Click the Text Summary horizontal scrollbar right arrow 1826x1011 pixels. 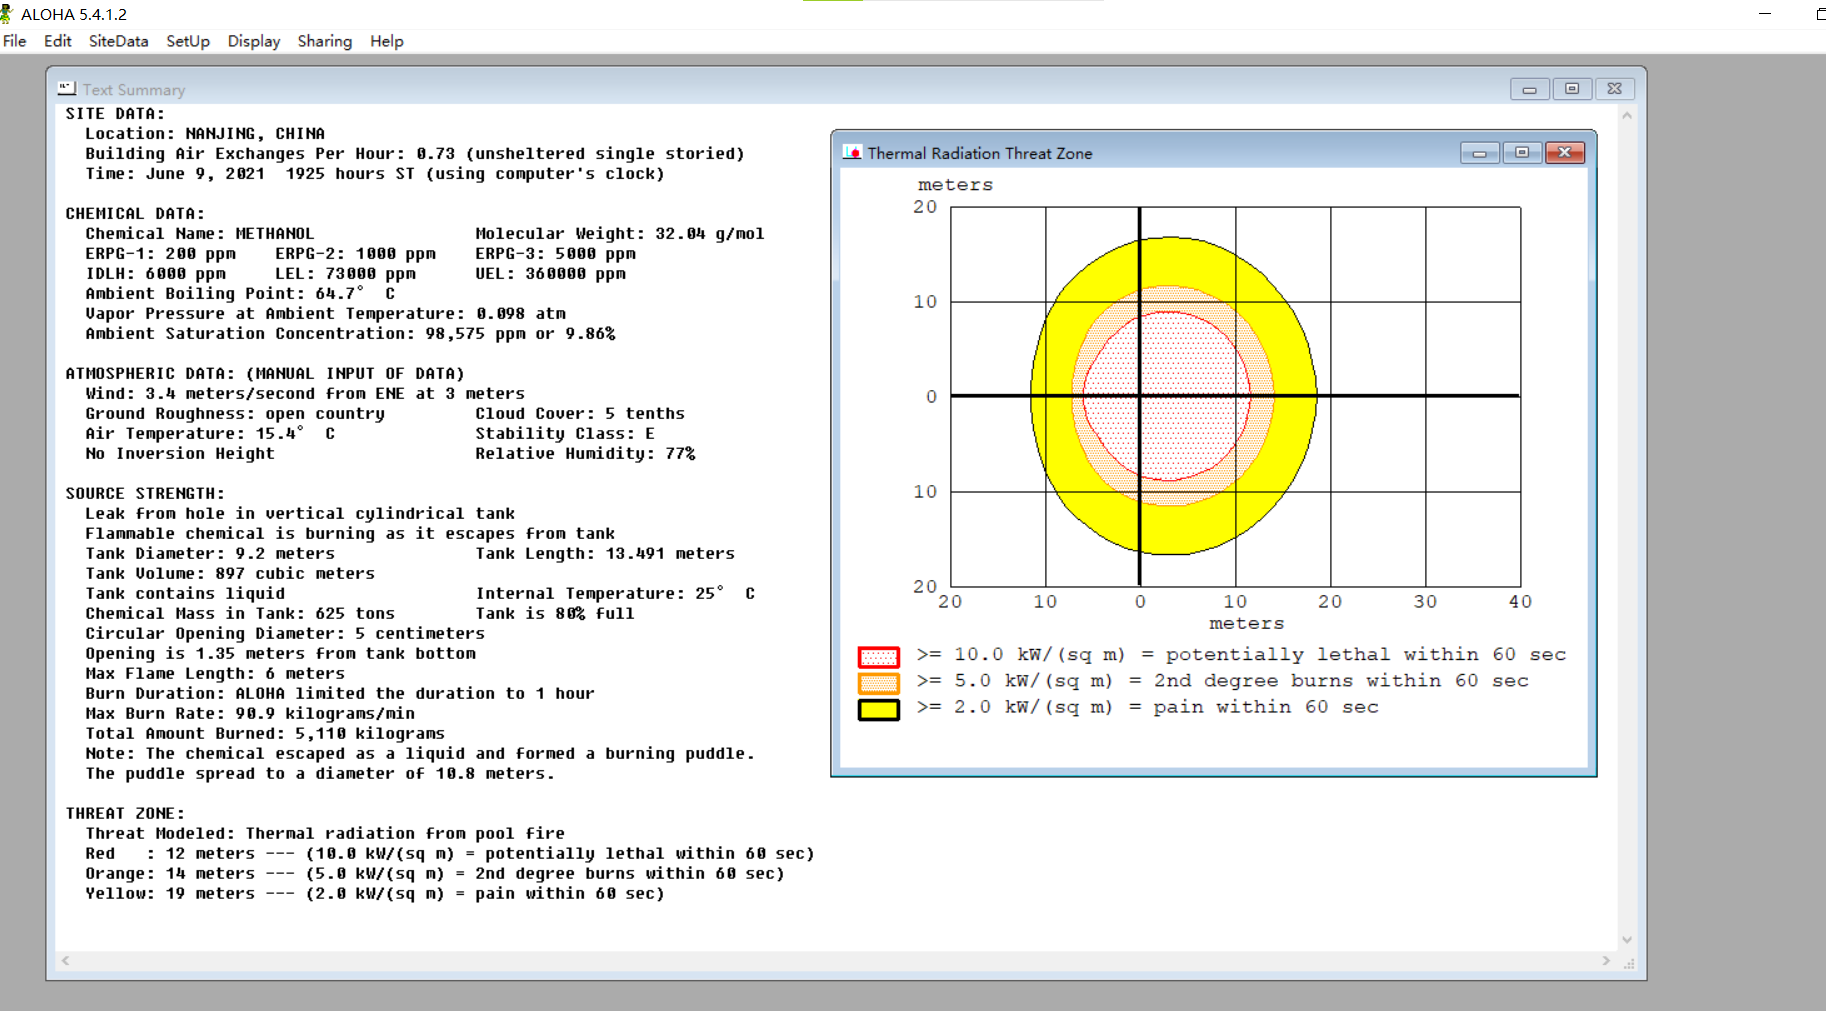(x=1606, y=961)
